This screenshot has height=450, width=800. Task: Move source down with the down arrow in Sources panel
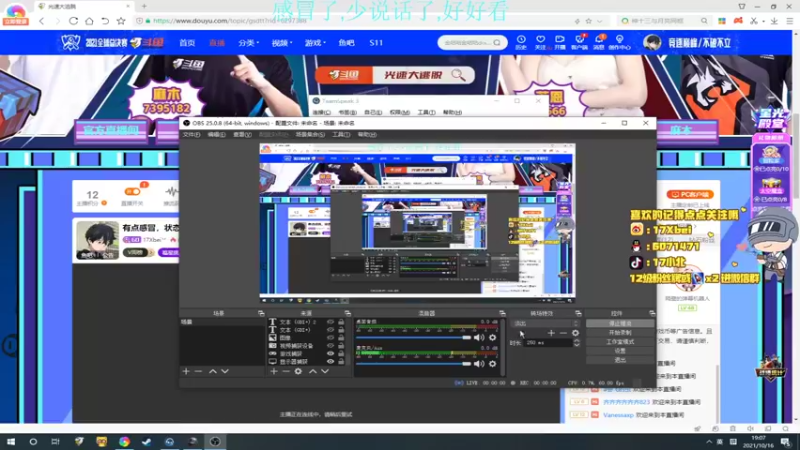point(324,371)
